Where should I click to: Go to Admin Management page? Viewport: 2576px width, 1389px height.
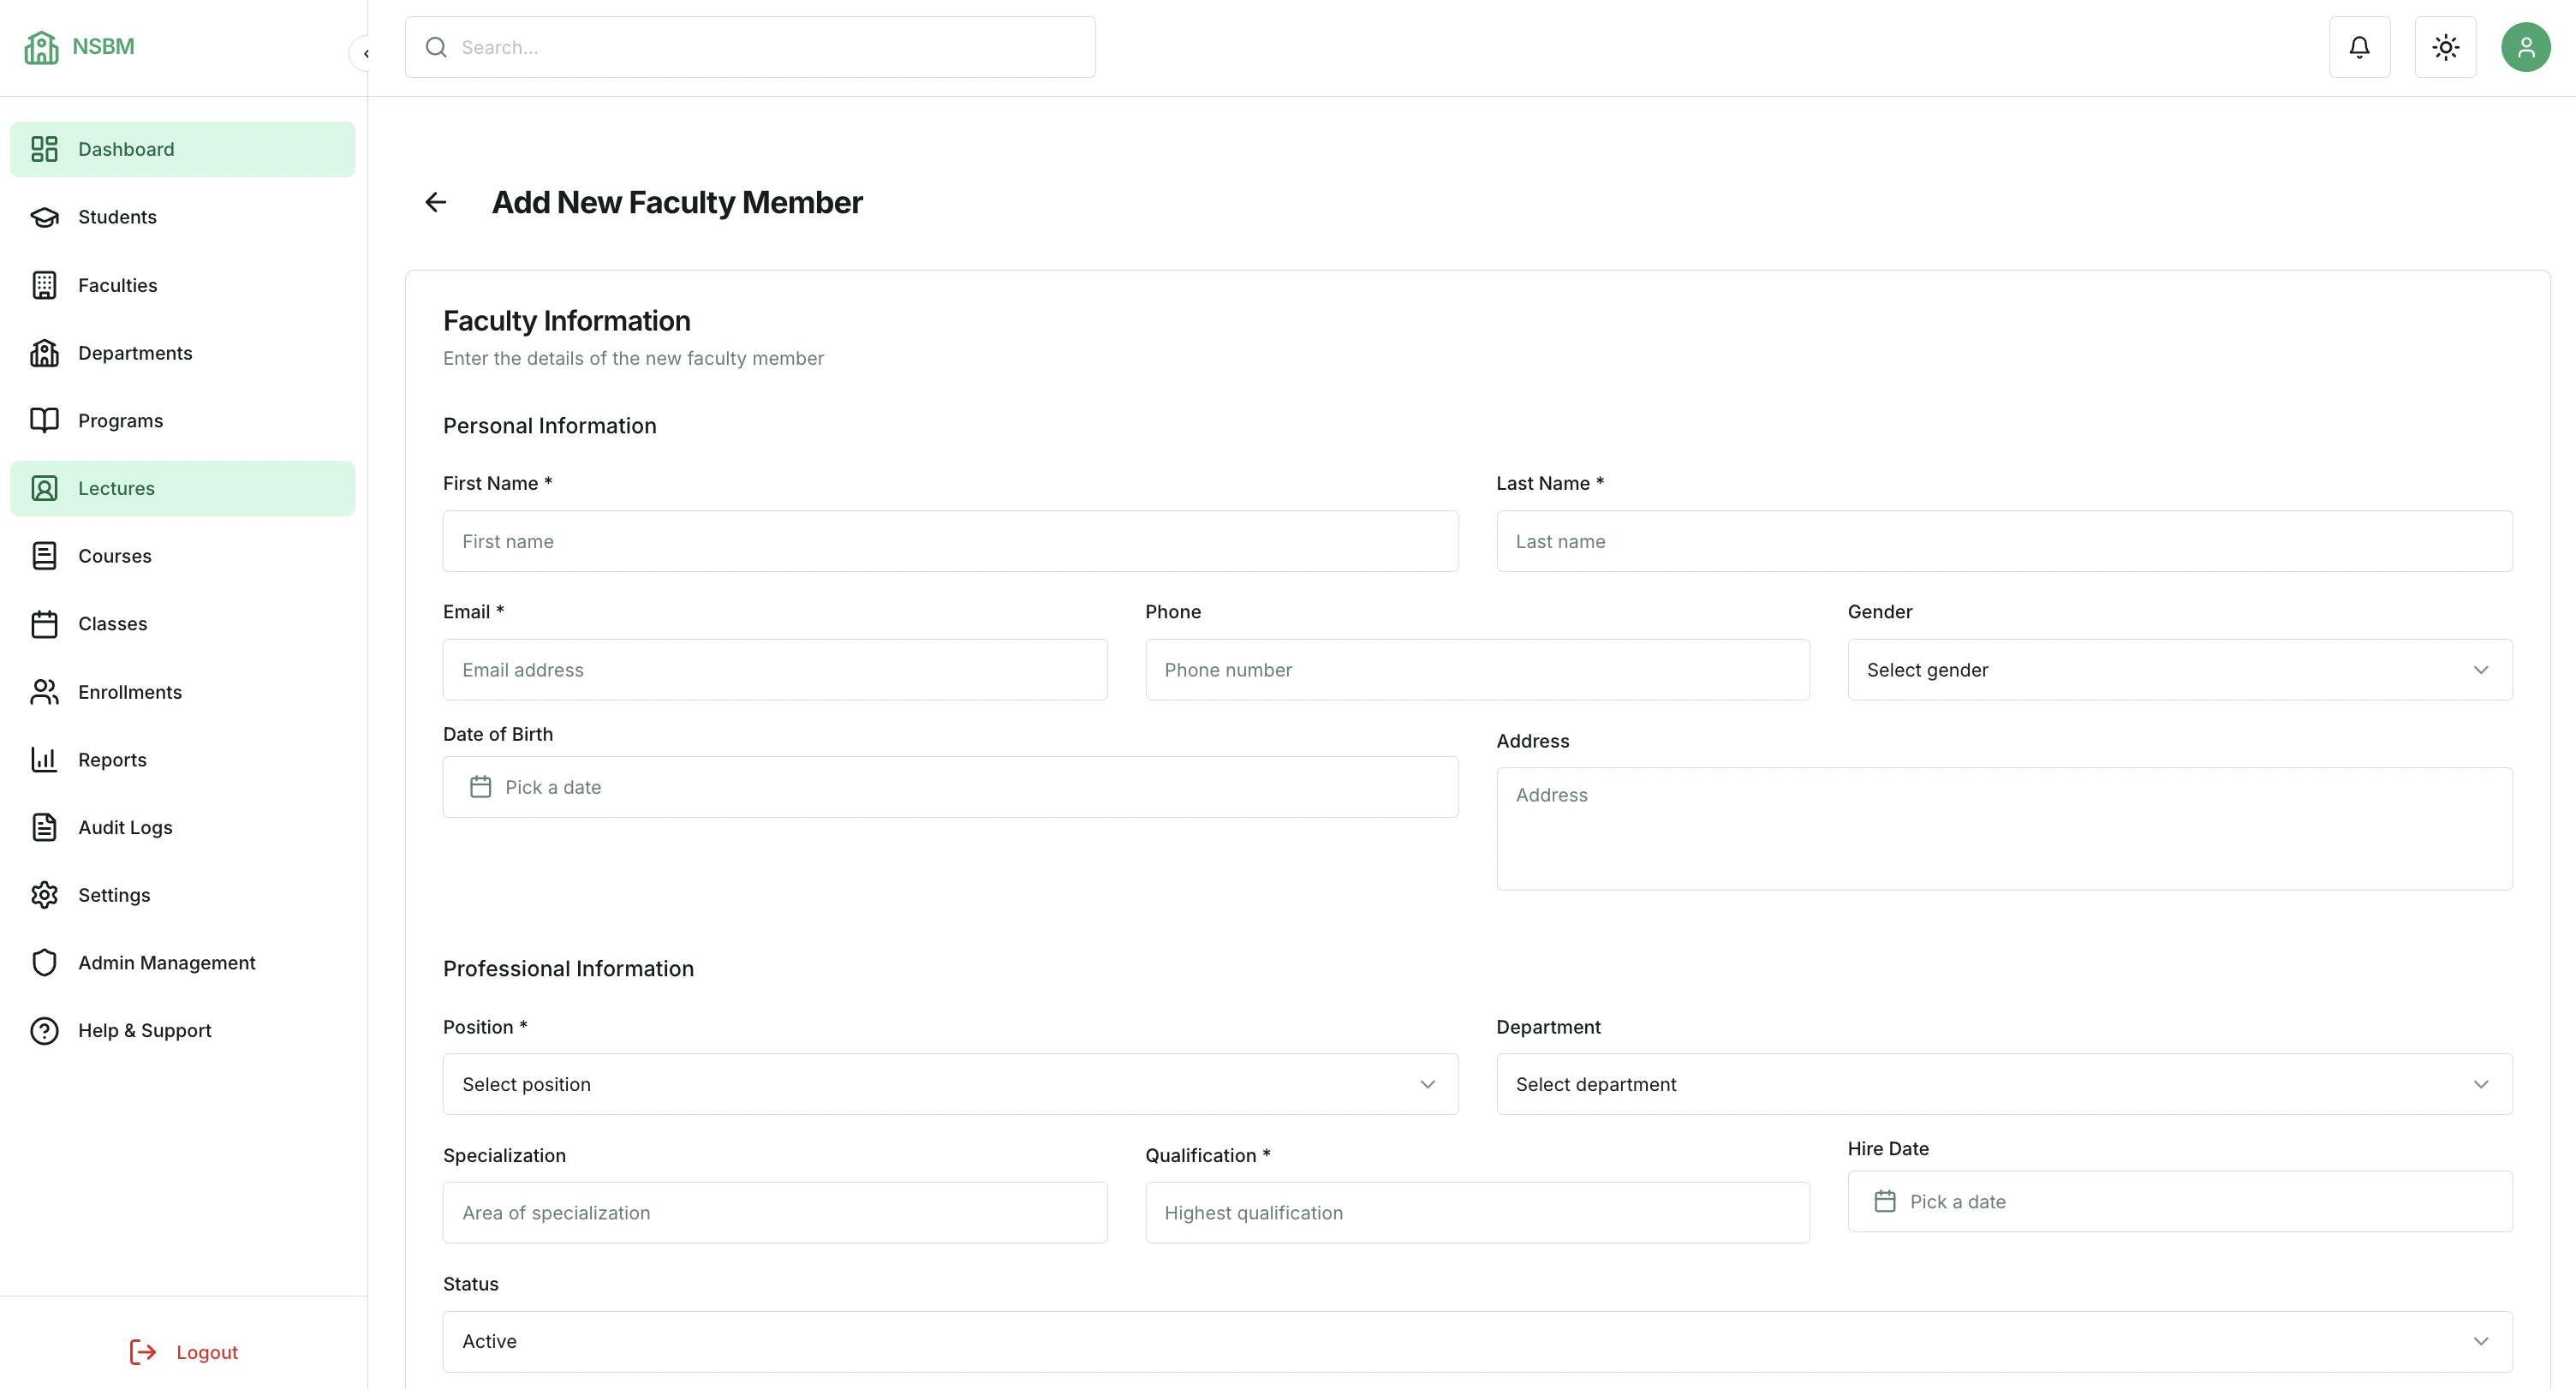[166, 962]
